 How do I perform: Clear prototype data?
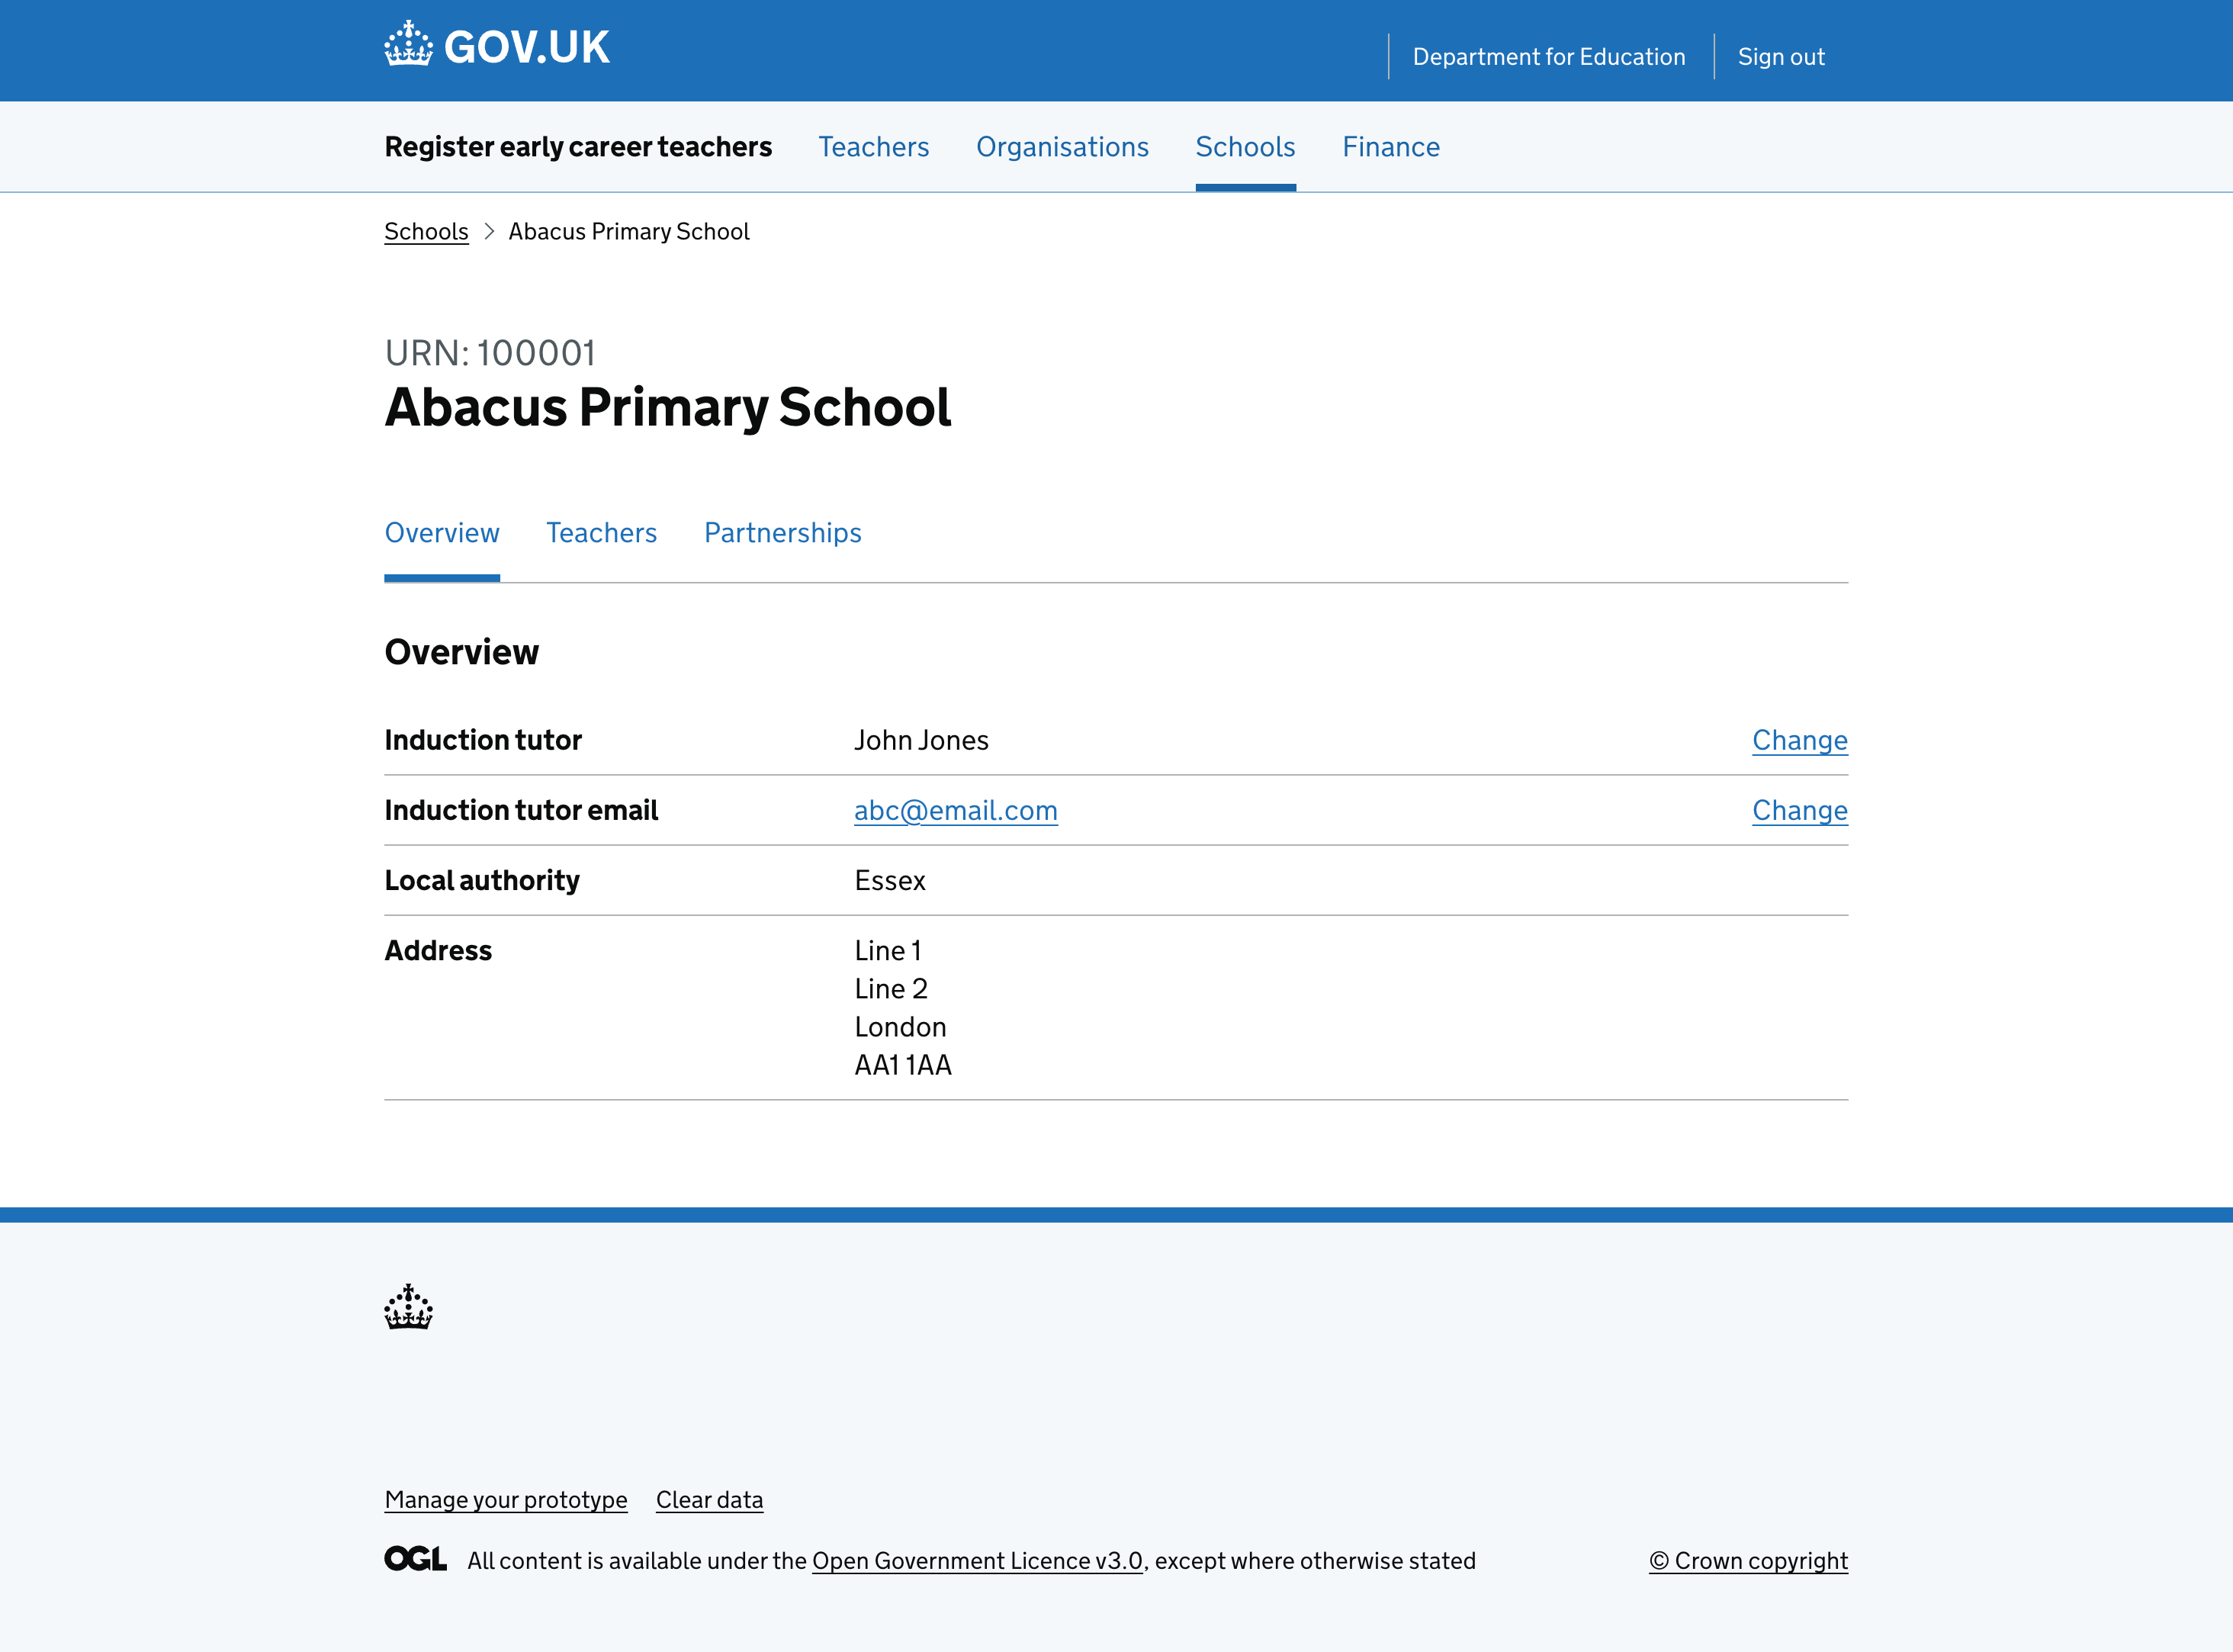[709, 1499]
